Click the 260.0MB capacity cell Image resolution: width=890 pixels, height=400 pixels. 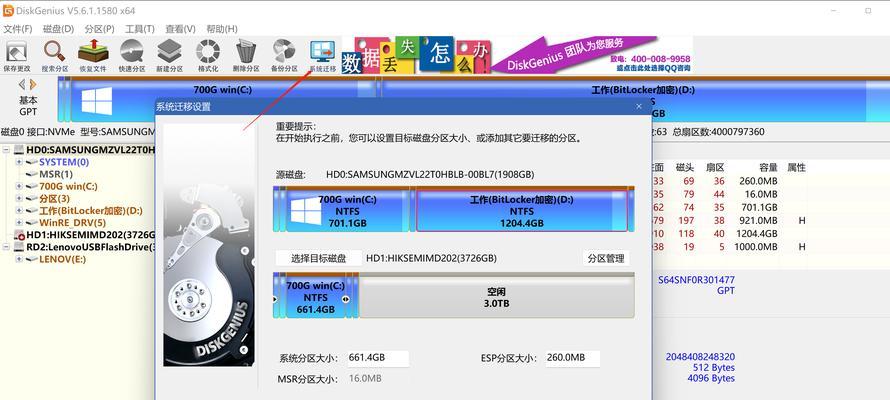click(x=758, y=181)
